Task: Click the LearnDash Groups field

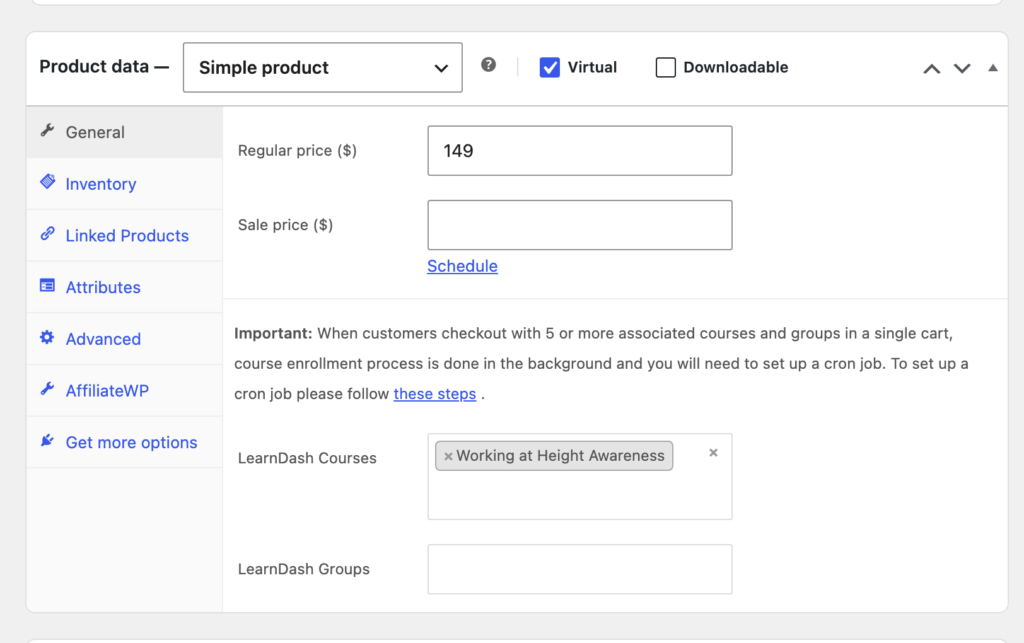Action: (580, 569)
